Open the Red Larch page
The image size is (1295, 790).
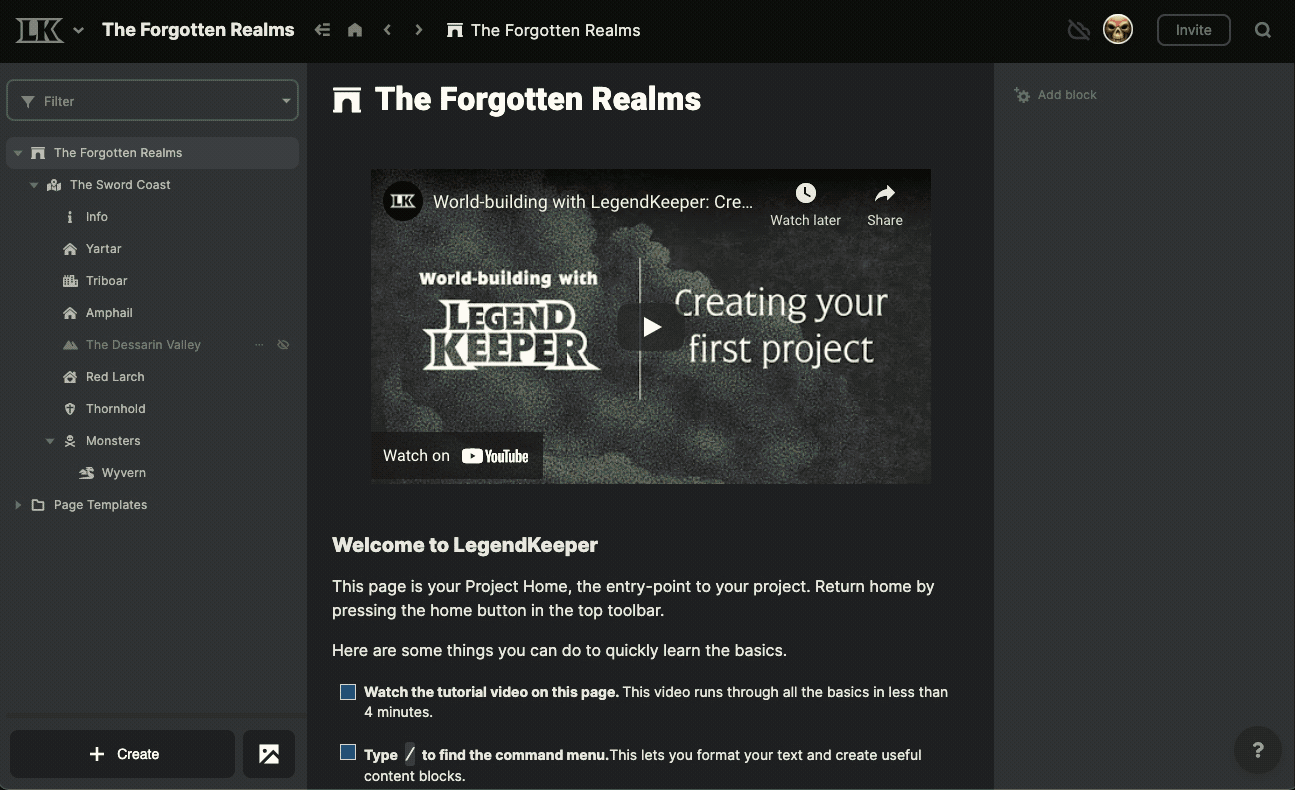coord(115,377)
